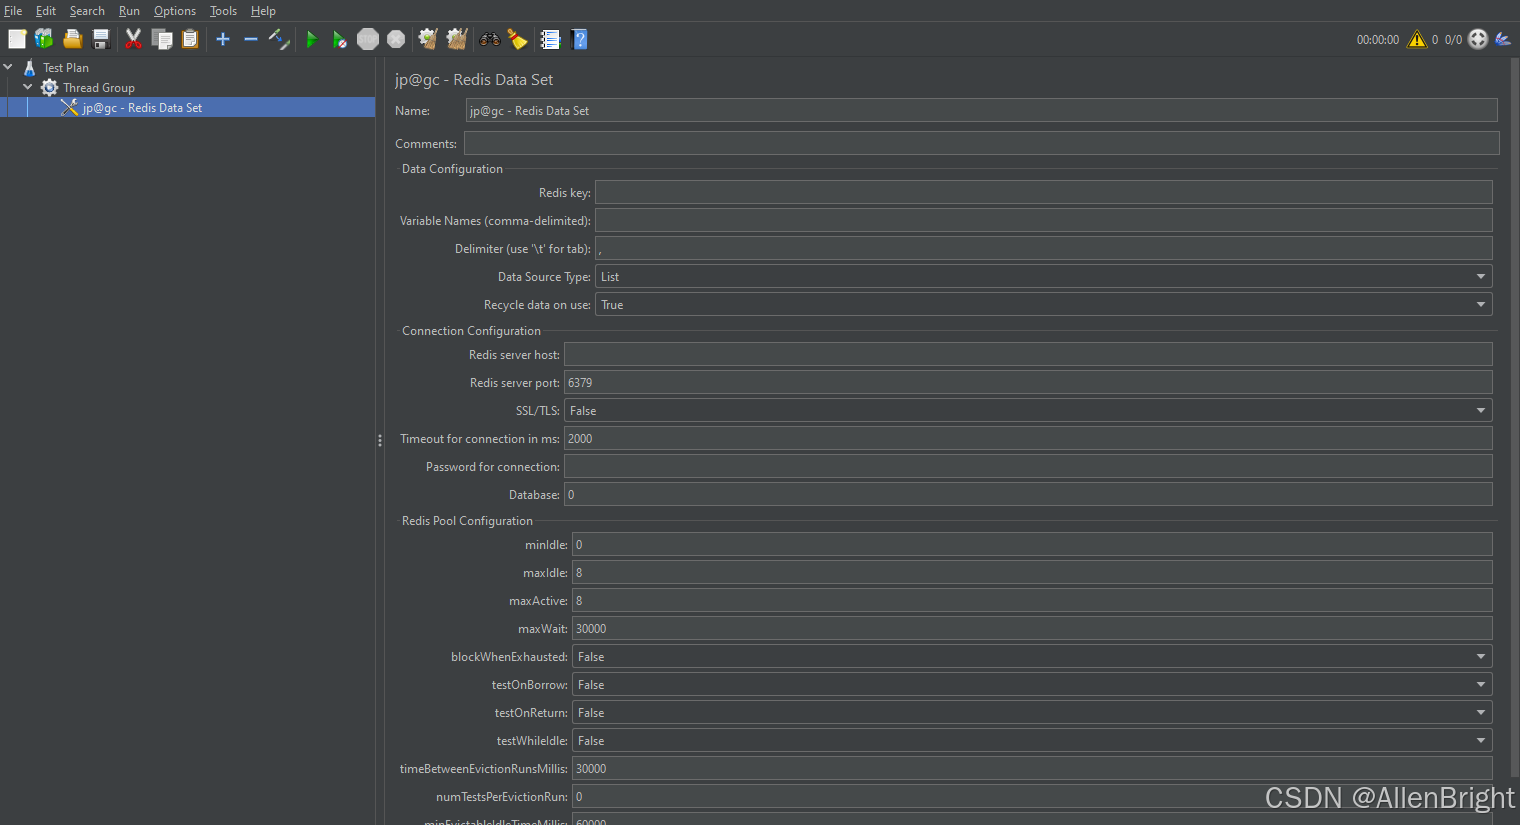Collapse the Thread Group tree node
The width and height of the screenshot is (1520, 825).
coord(28,87)
